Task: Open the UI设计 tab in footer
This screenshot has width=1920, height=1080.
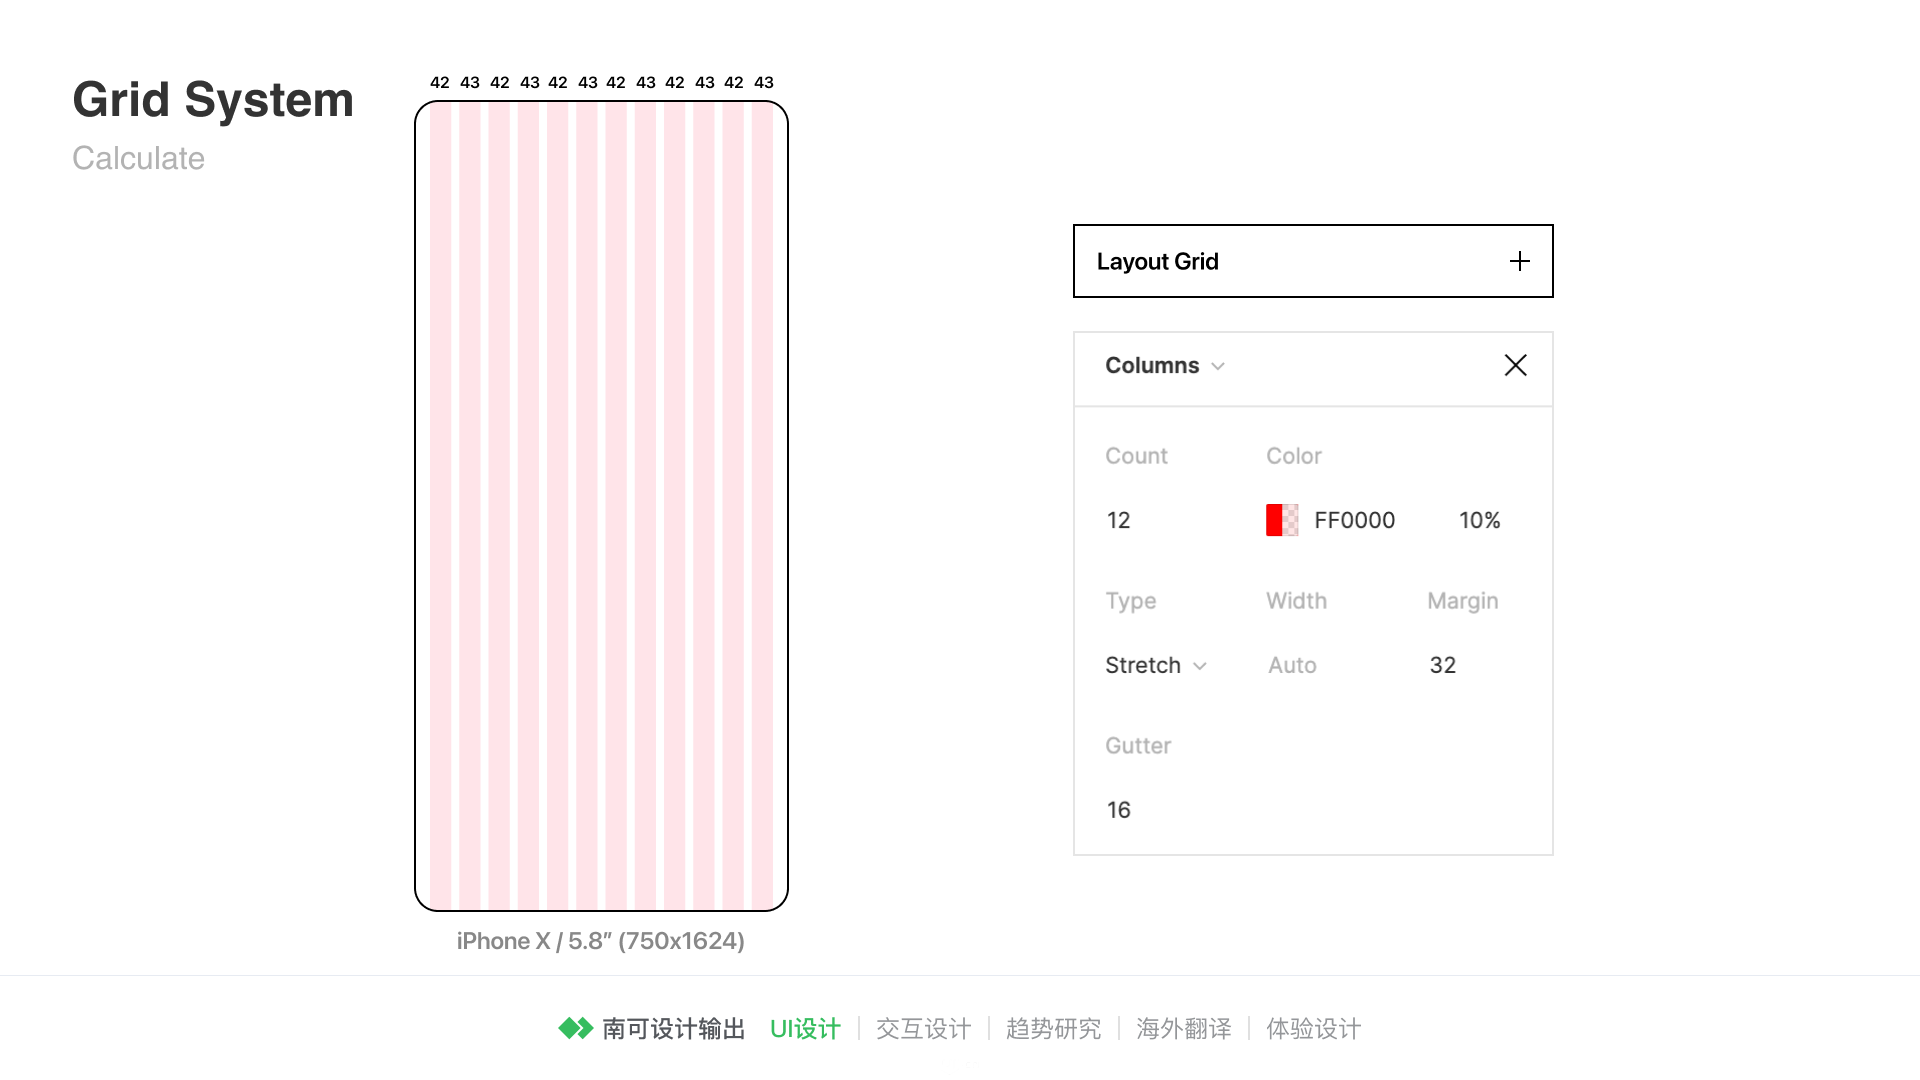Action: coord(805,1029)
